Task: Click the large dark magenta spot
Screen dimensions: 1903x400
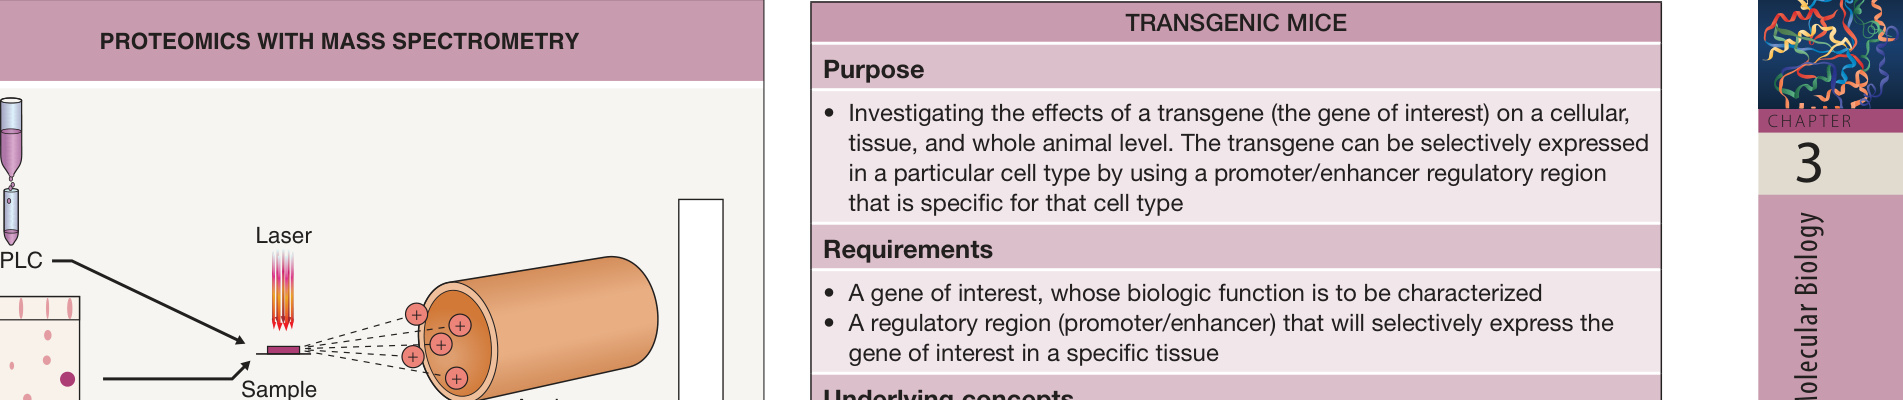Action: click(67, 379)
